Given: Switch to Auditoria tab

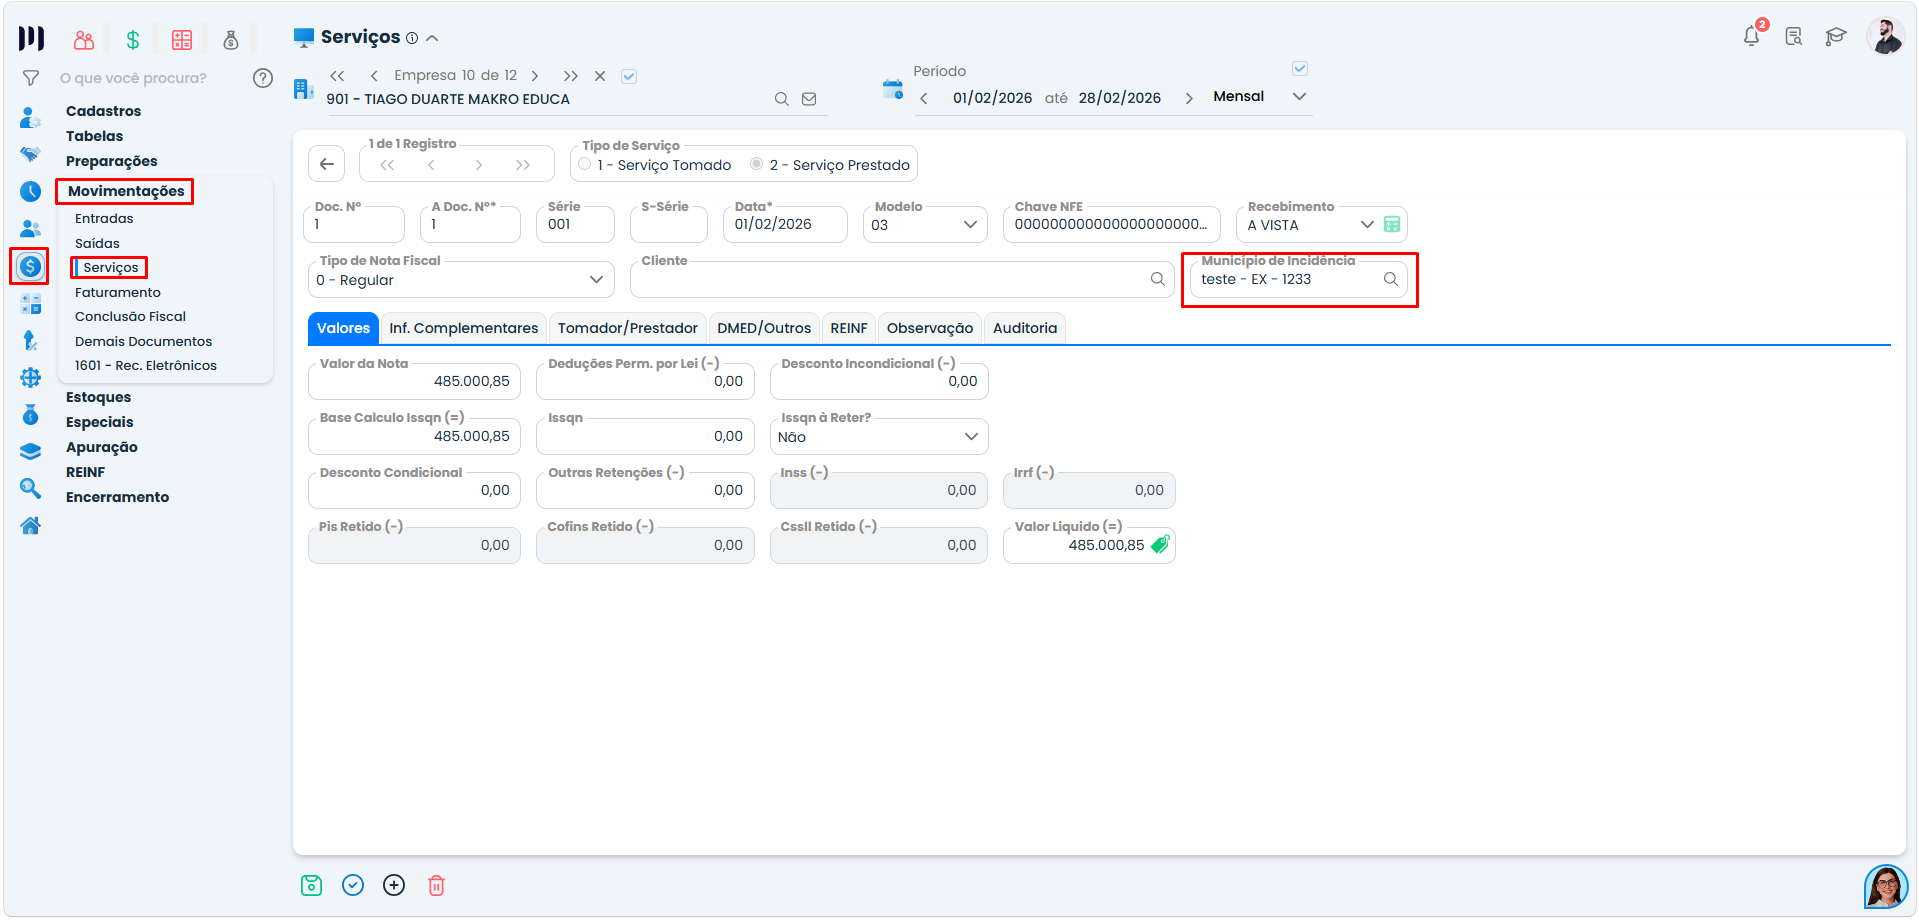Looking at the screenshot, I should [x=1025, y=328].
